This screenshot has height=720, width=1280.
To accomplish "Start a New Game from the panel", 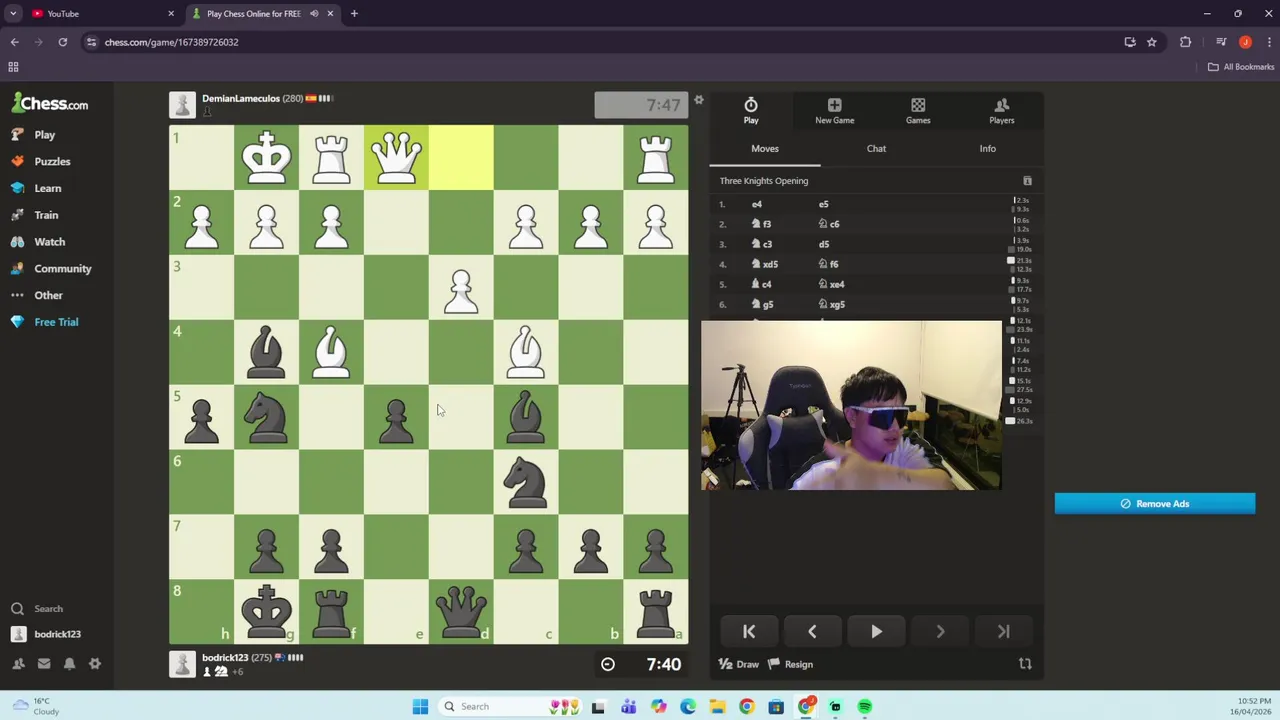I will [x=834, y=111].
